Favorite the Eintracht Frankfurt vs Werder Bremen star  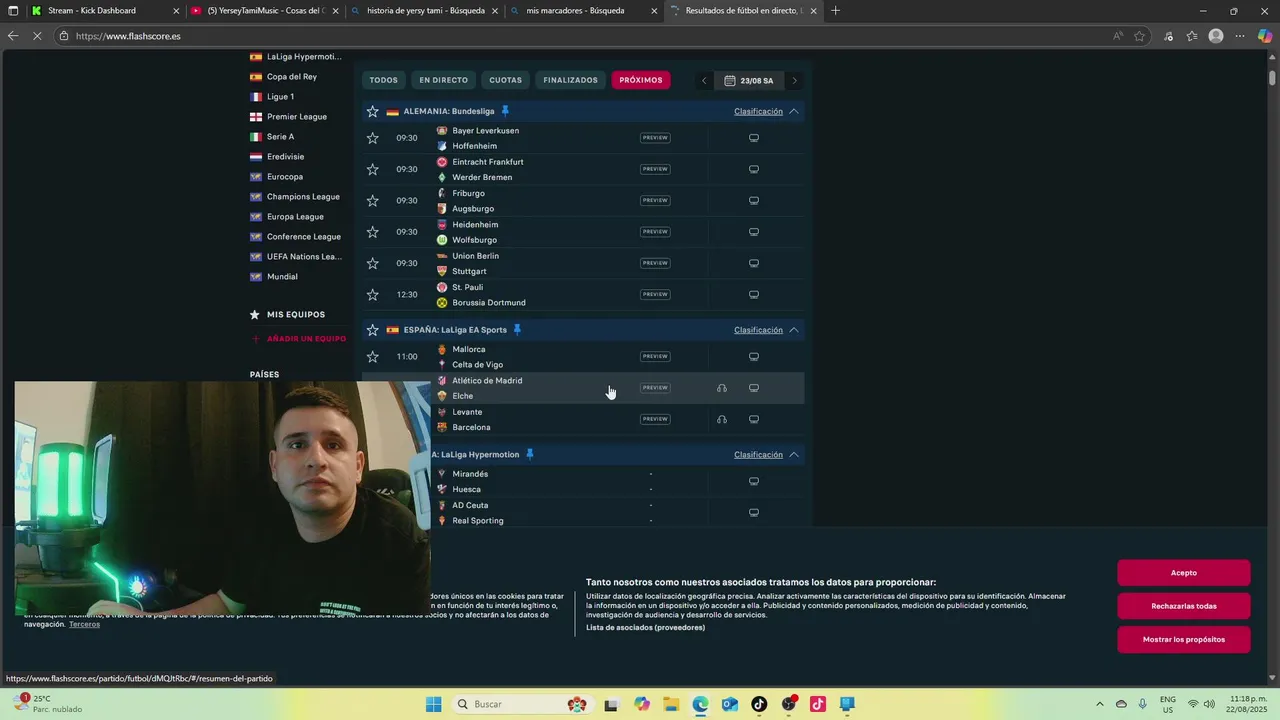[x=373, y=169]
